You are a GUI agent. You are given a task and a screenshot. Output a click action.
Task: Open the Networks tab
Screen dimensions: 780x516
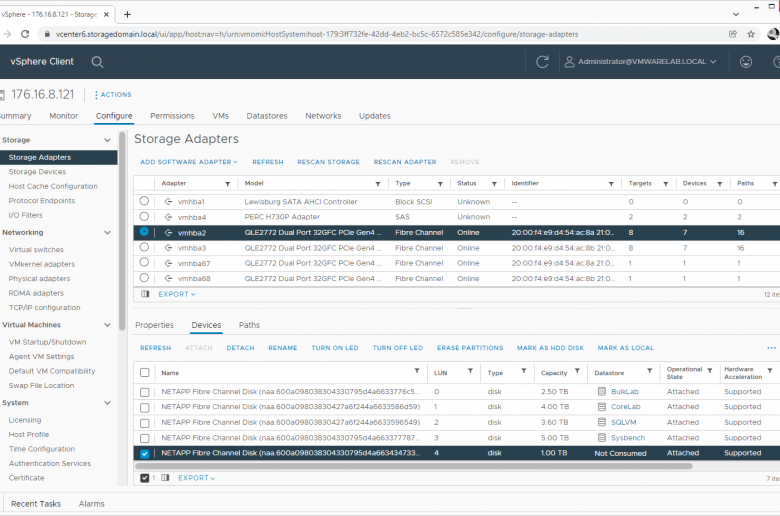(323, 116)
